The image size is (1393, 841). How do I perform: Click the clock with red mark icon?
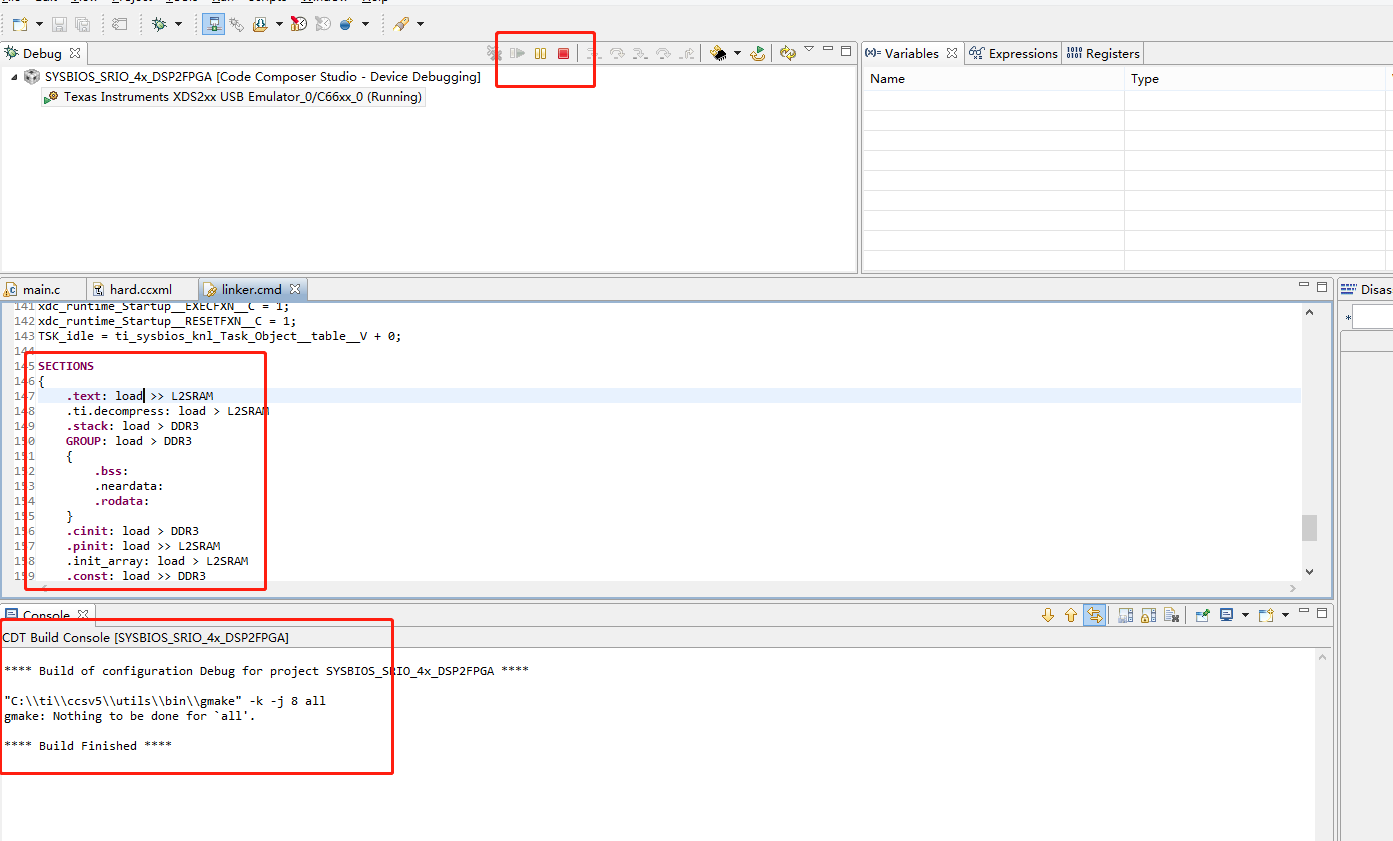[298, 24]
